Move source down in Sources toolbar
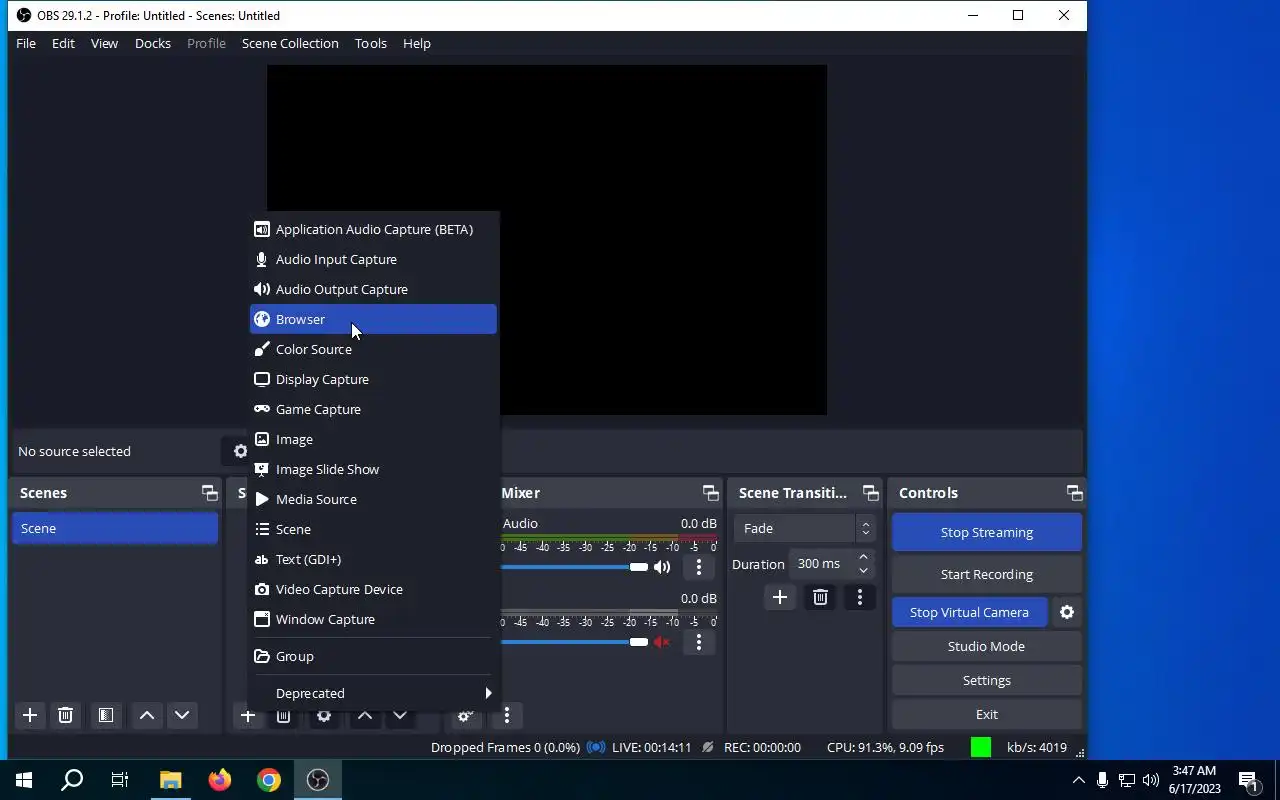This screenshot has width=1280, height=800. pyautogui.click(x=400, y=715)
